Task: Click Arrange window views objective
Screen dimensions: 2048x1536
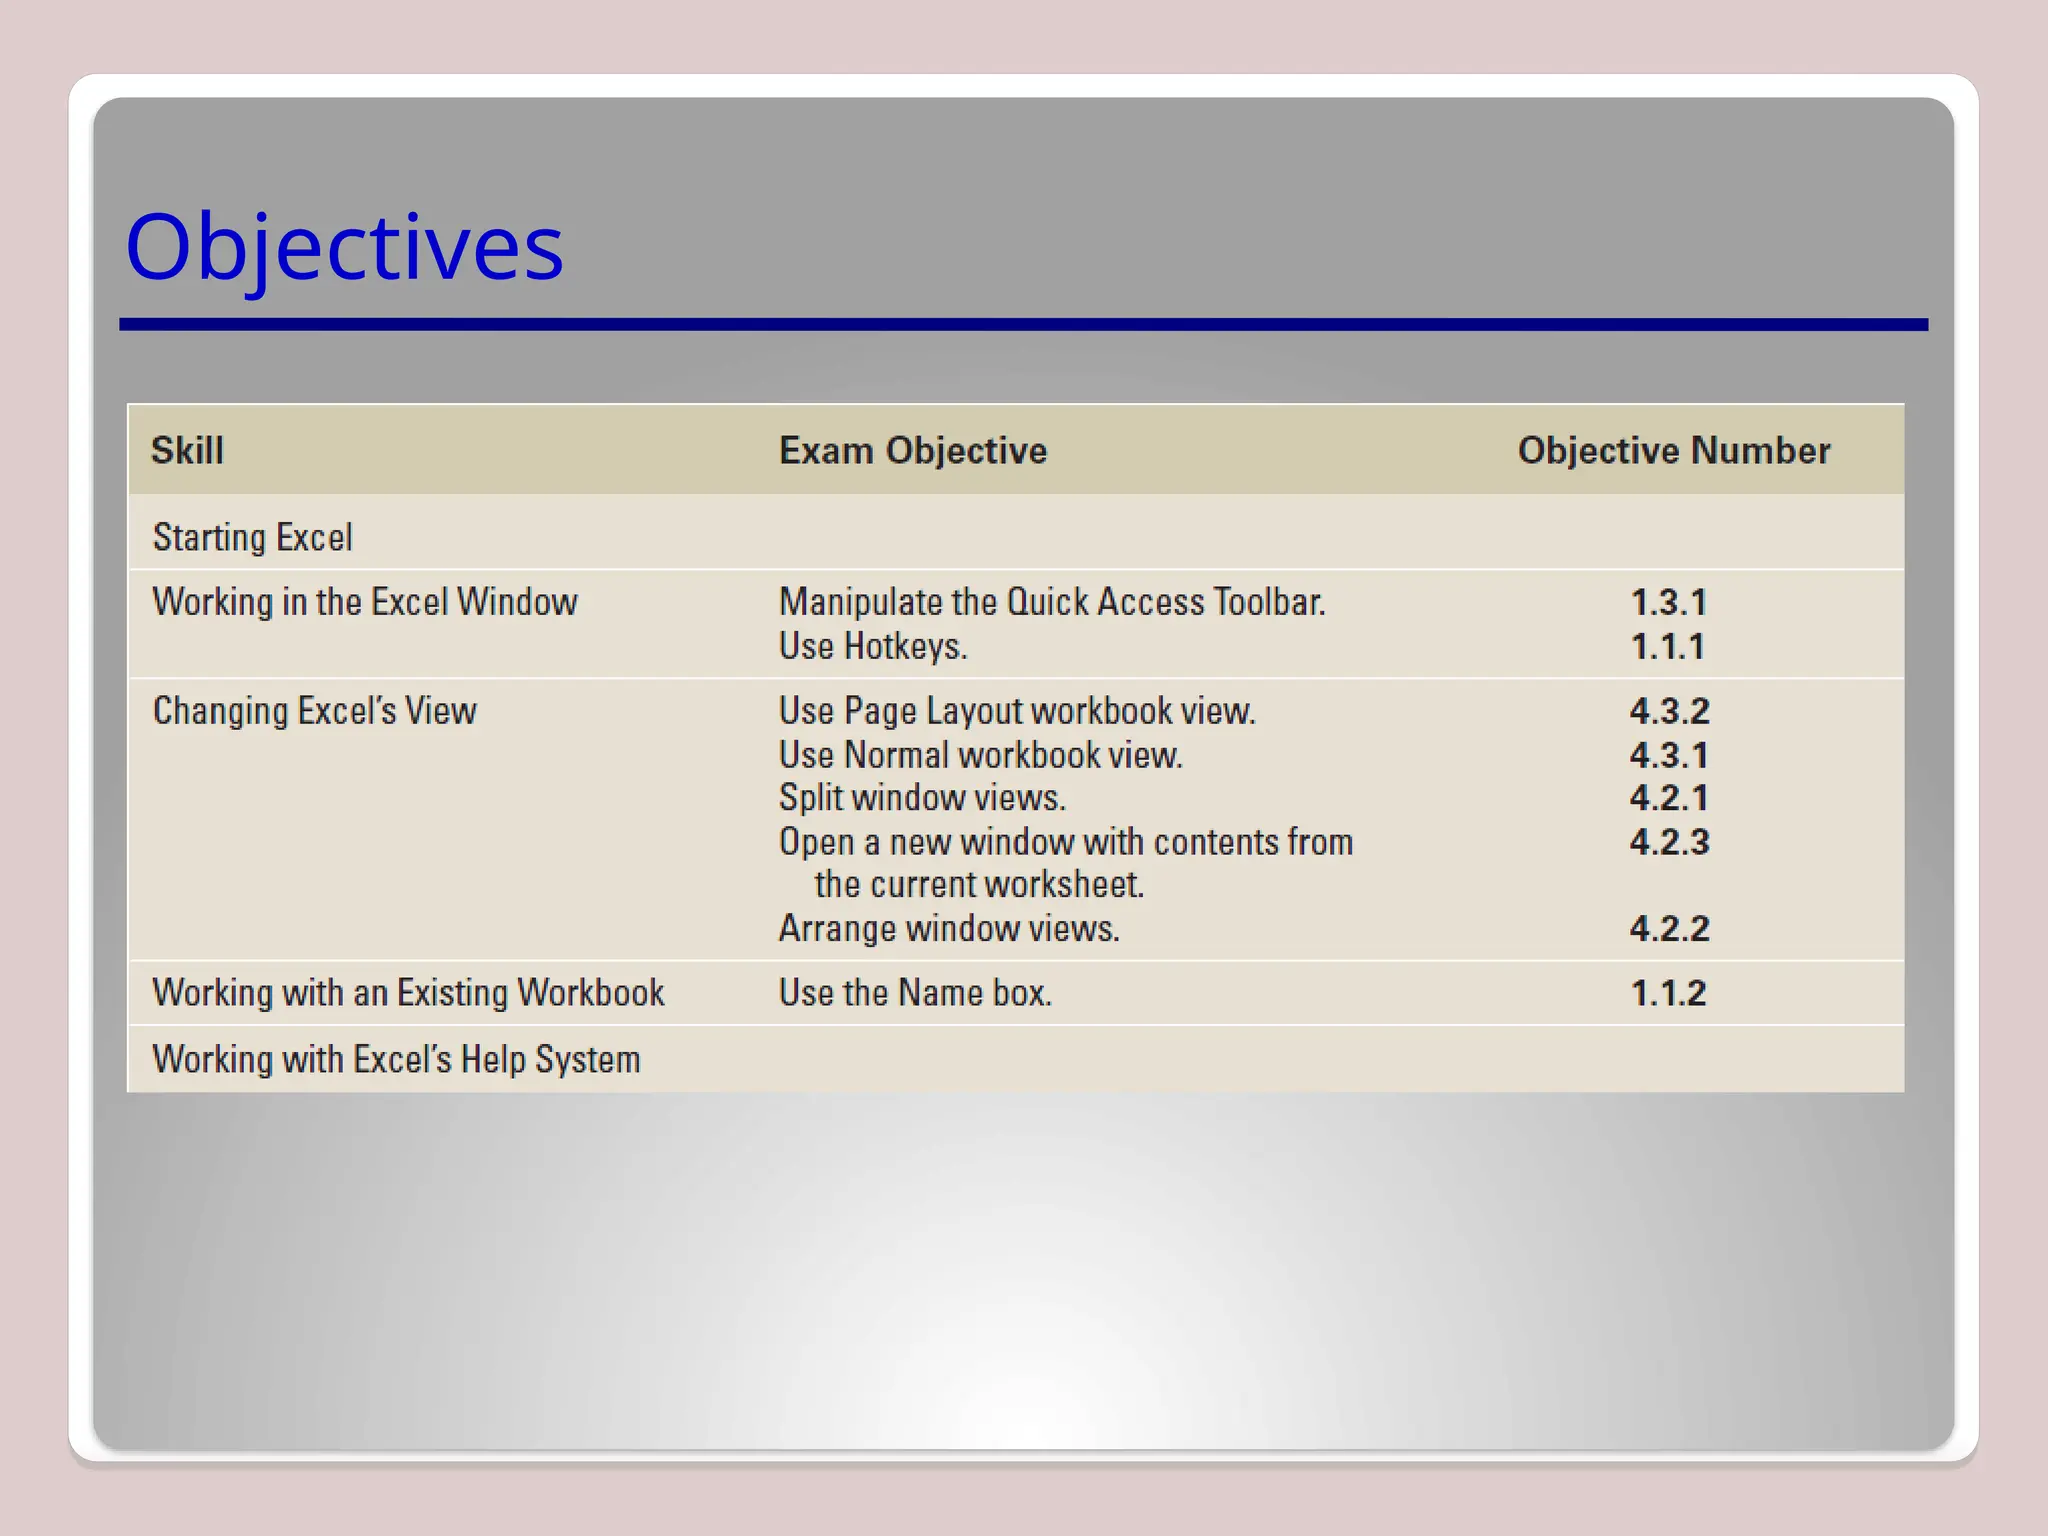Action: tap(948, 929)
